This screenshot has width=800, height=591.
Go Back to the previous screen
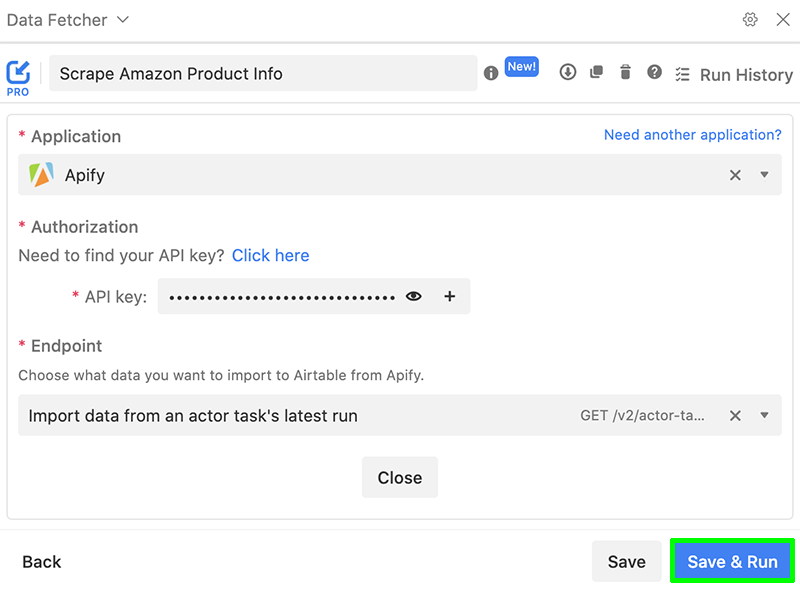tap(42, 562)
